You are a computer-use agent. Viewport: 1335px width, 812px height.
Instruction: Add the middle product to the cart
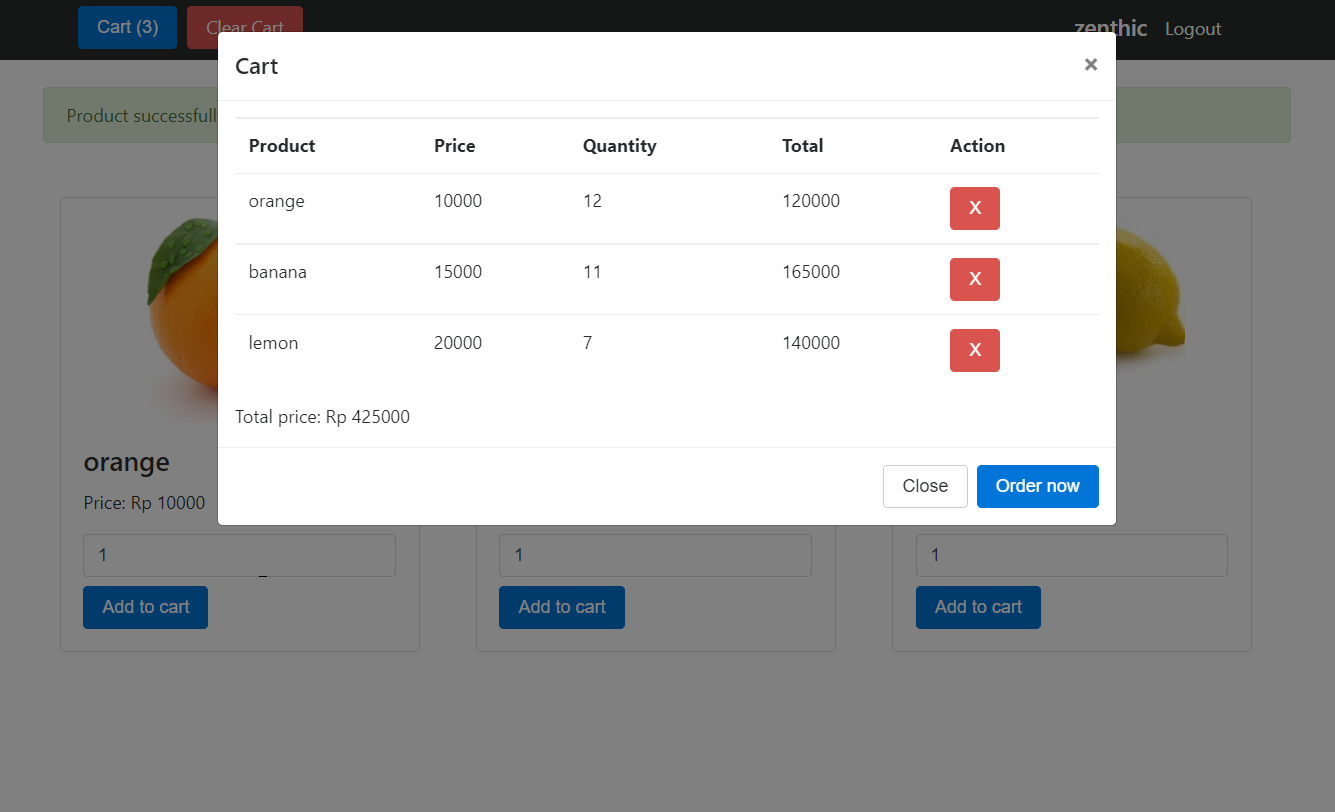561,607
